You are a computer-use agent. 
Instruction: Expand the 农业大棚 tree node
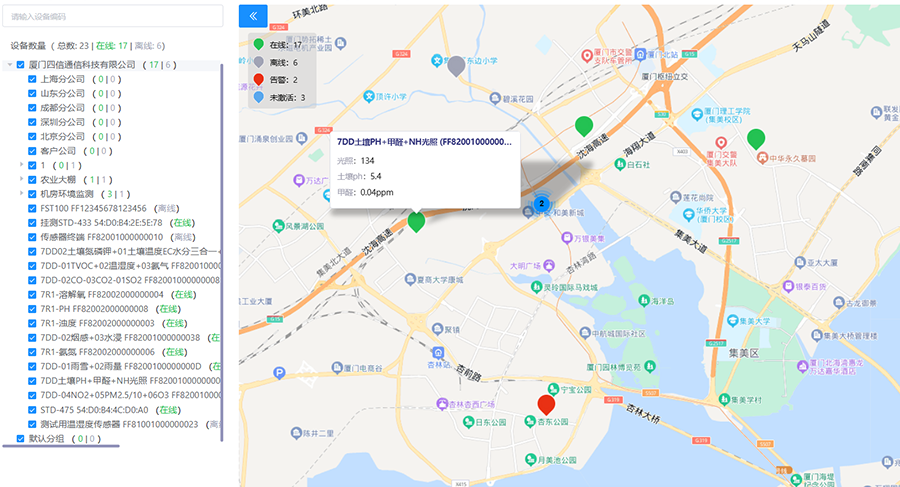point(21,179)
